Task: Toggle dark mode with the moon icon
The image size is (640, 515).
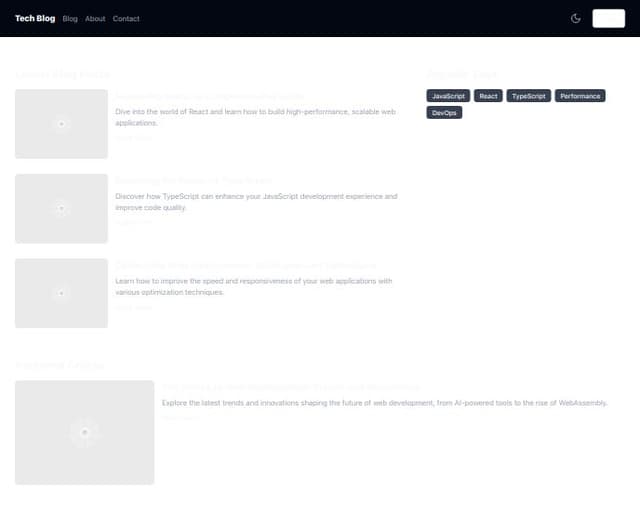Action: [576, 18]
